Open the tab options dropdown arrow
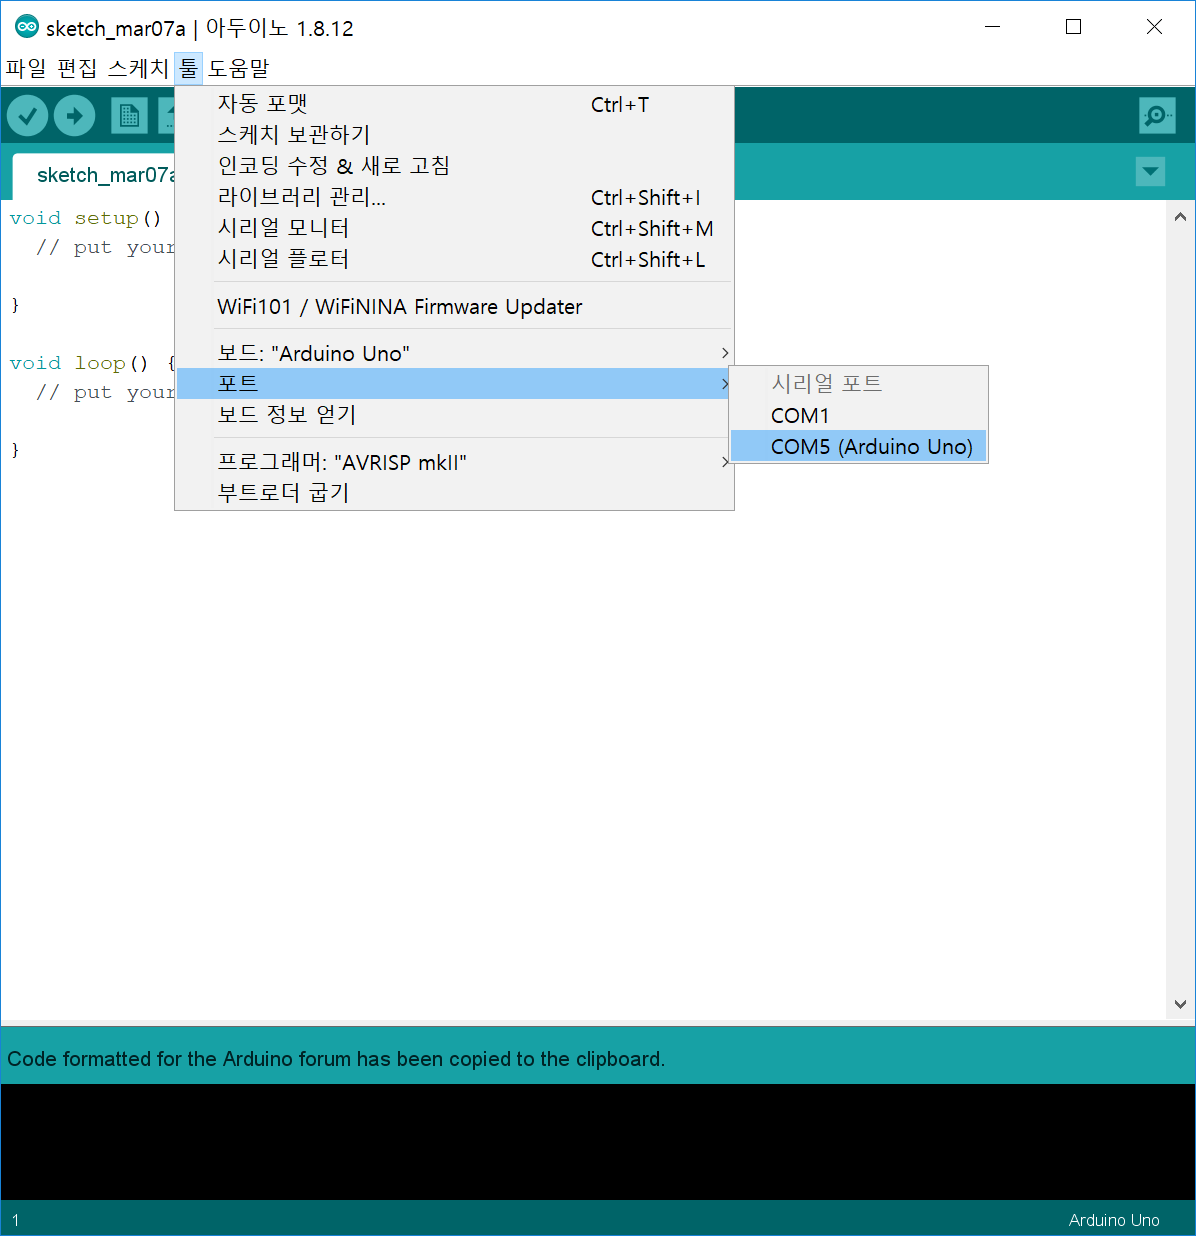The height and width of the screenshot is (1236, 1196). (1151, 171)
